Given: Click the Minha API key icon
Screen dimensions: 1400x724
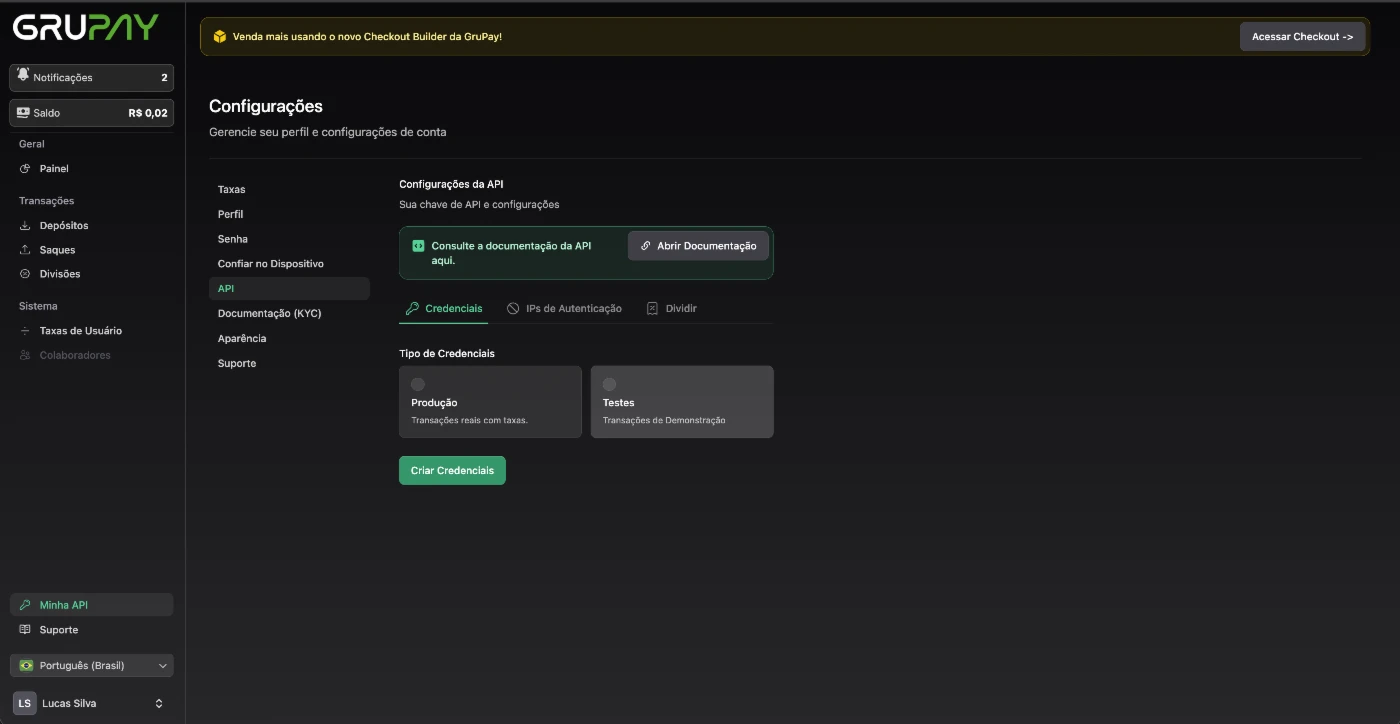Looking at the screenshot, I should tap(26, 605).
